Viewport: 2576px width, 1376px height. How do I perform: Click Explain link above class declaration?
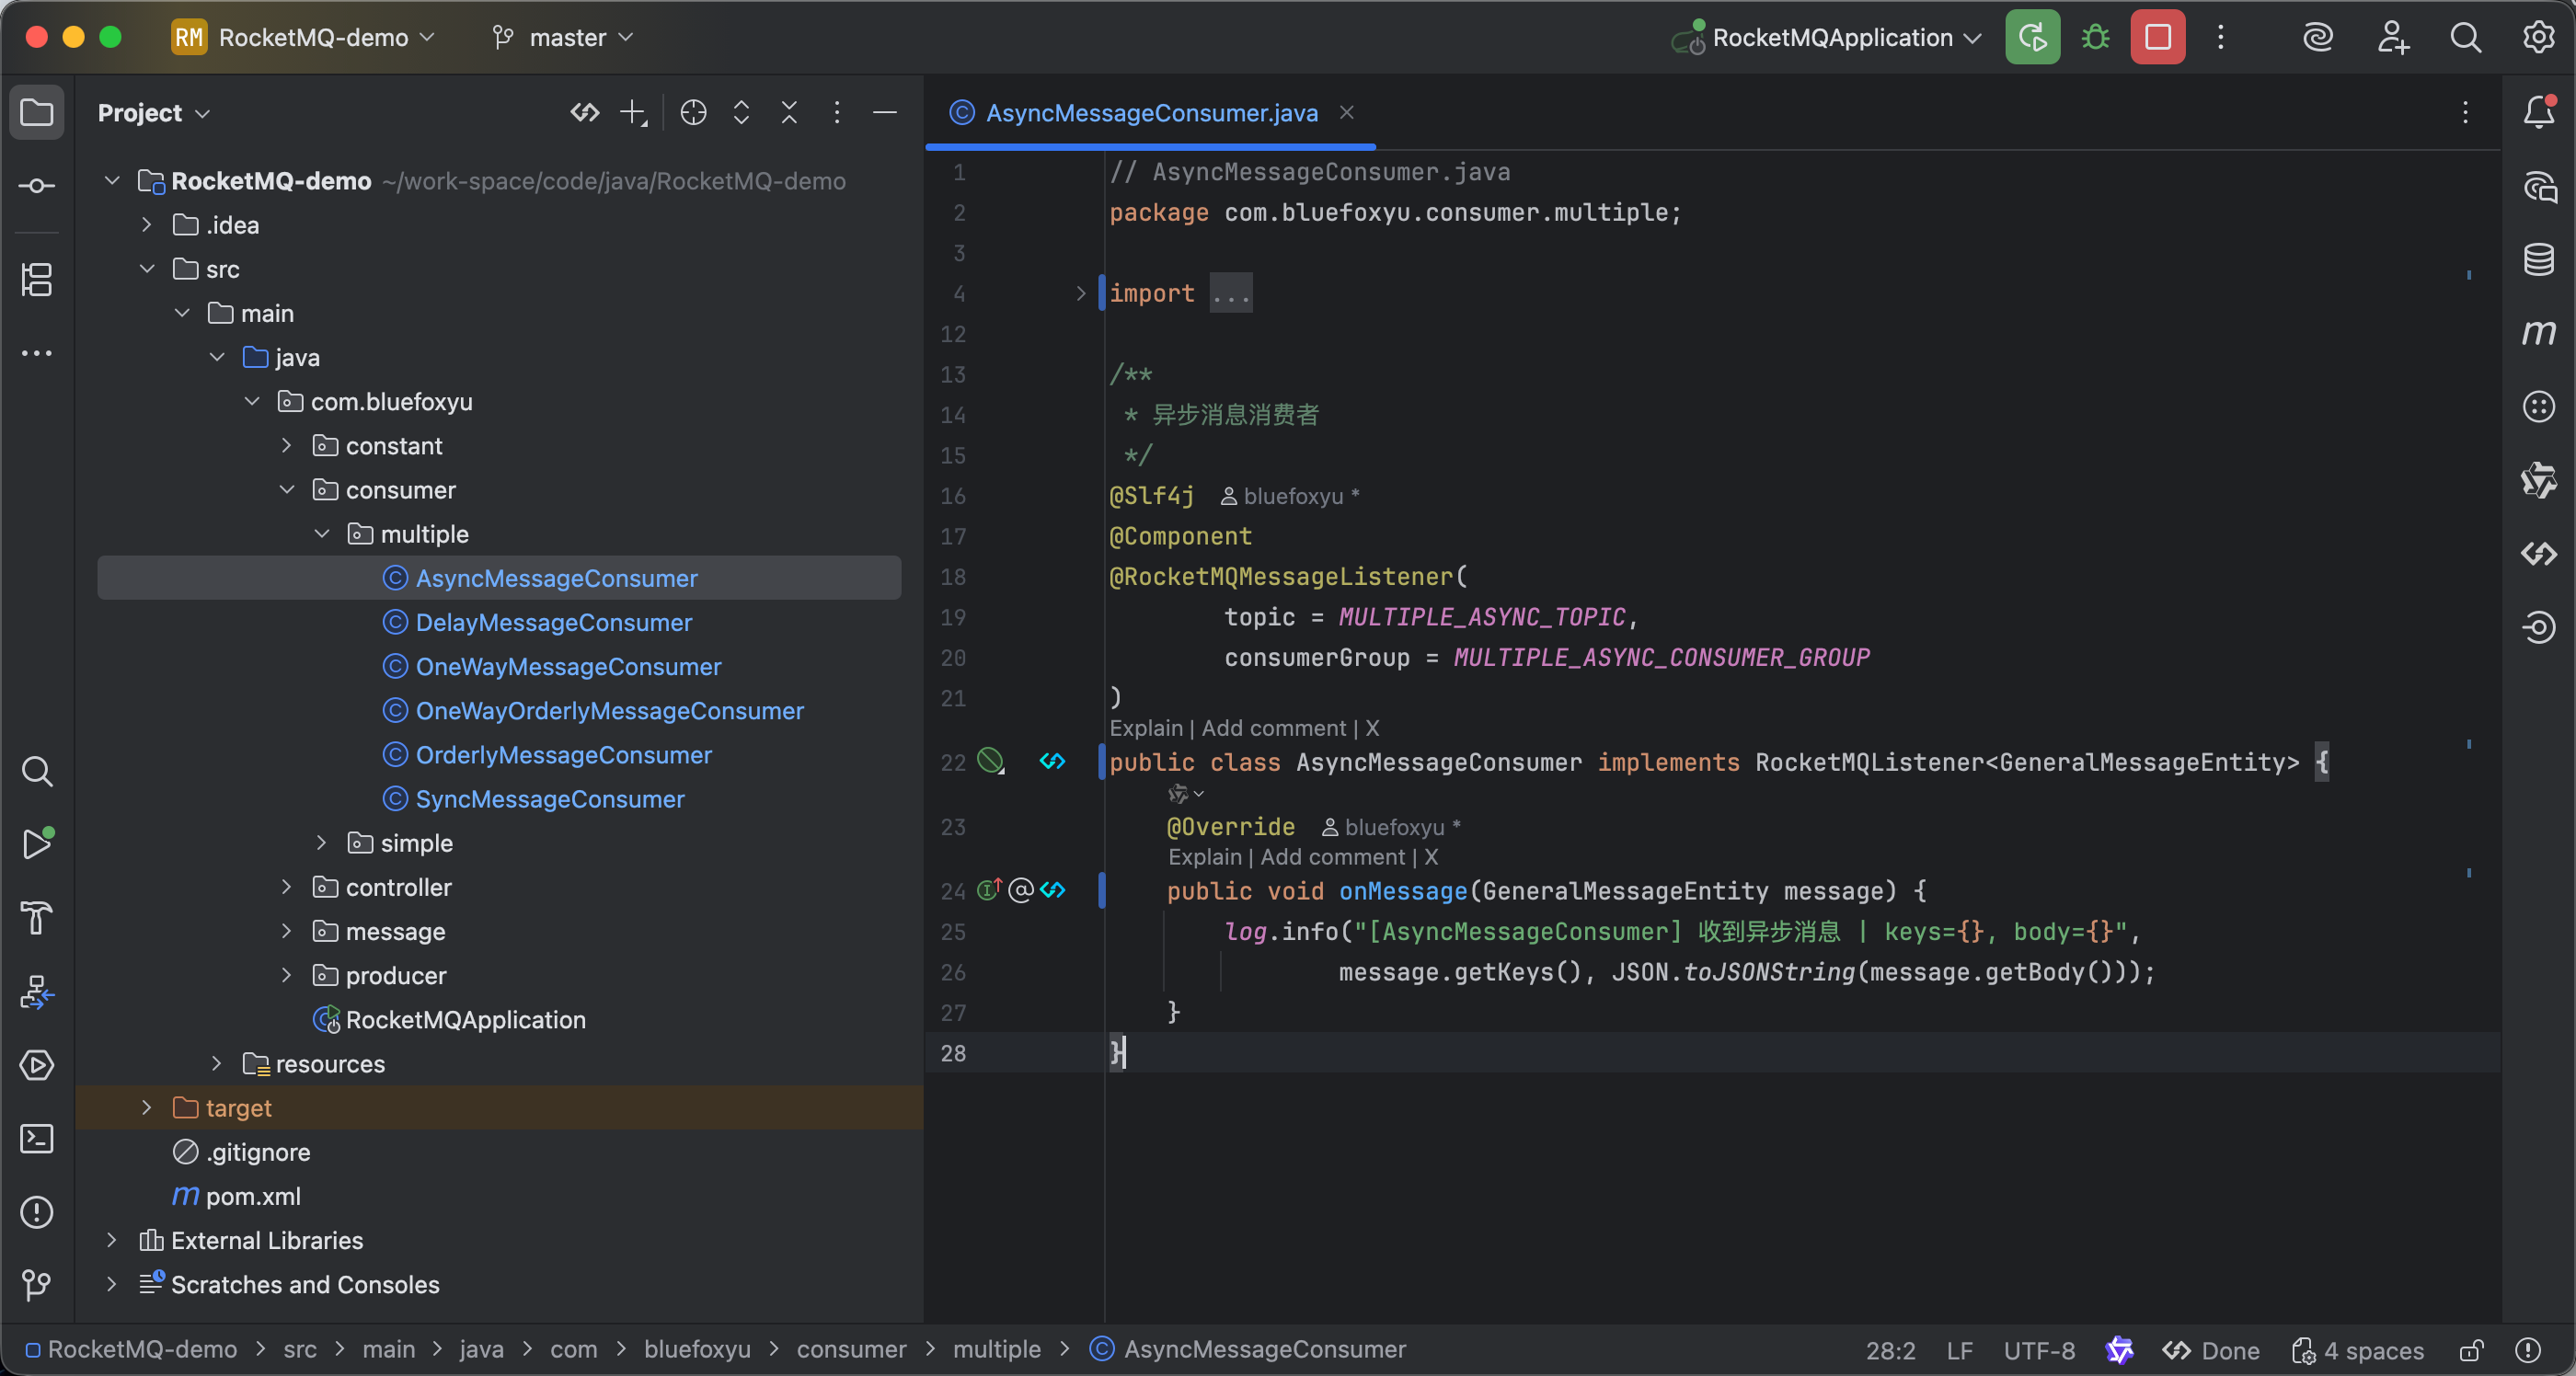(1145, 728)
